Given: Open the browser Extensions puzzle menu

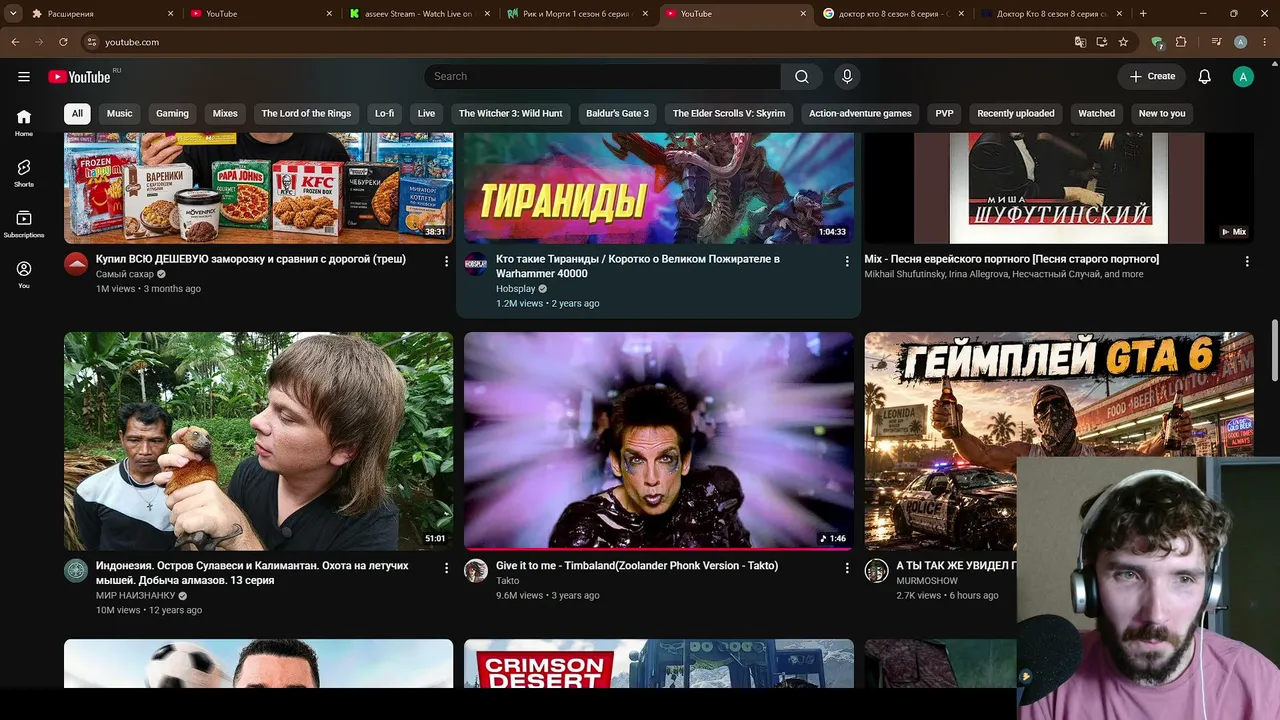Looking at the screenshot, I should click(x=1181, y=42).
